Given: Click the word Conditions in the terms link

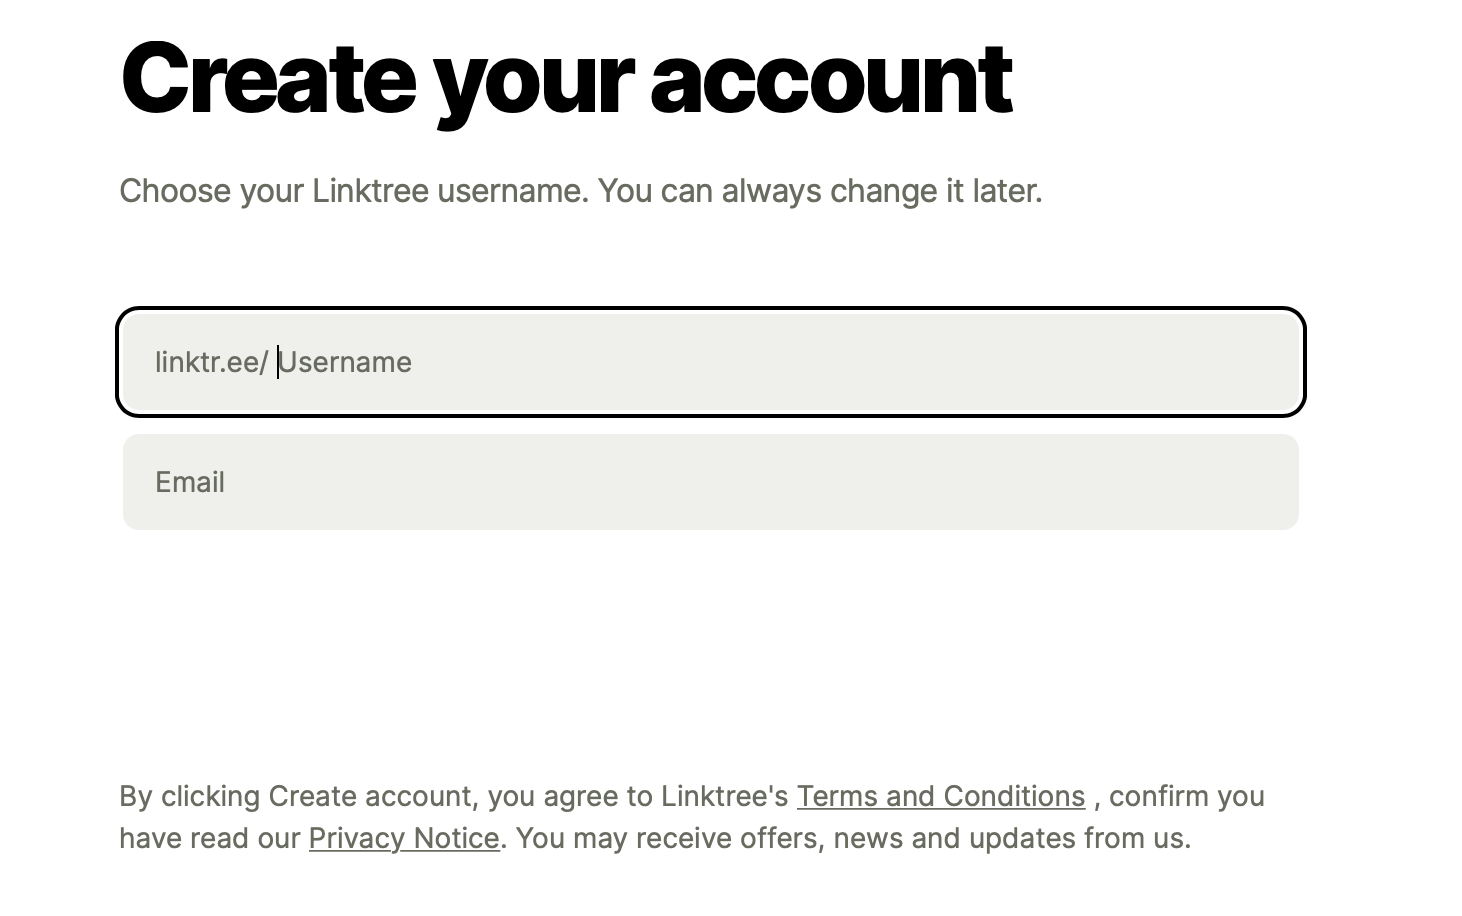Looking at the screenshot, I should (1014, 796).
